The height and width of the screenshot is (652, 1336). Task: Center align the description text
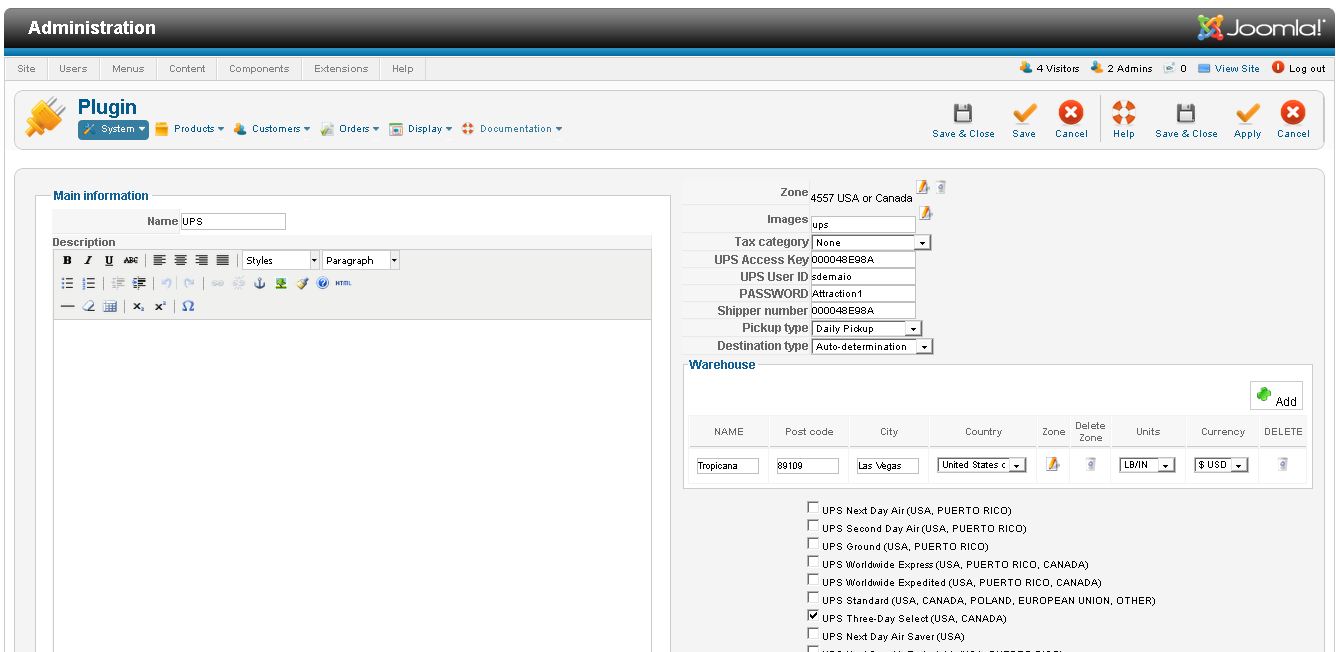pos(180,260)
